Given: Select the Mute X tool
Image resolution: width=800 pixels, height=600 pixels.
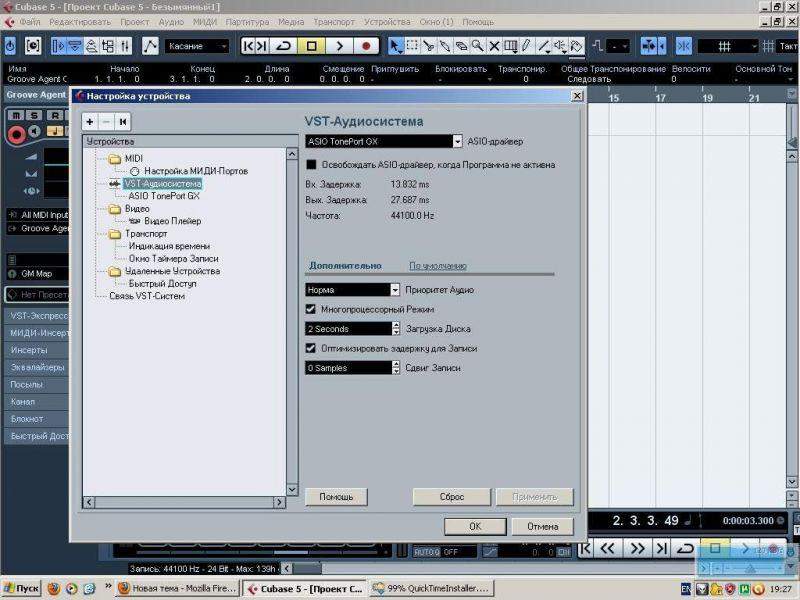Looking at the screenshot, I should [x=493, y=46].
